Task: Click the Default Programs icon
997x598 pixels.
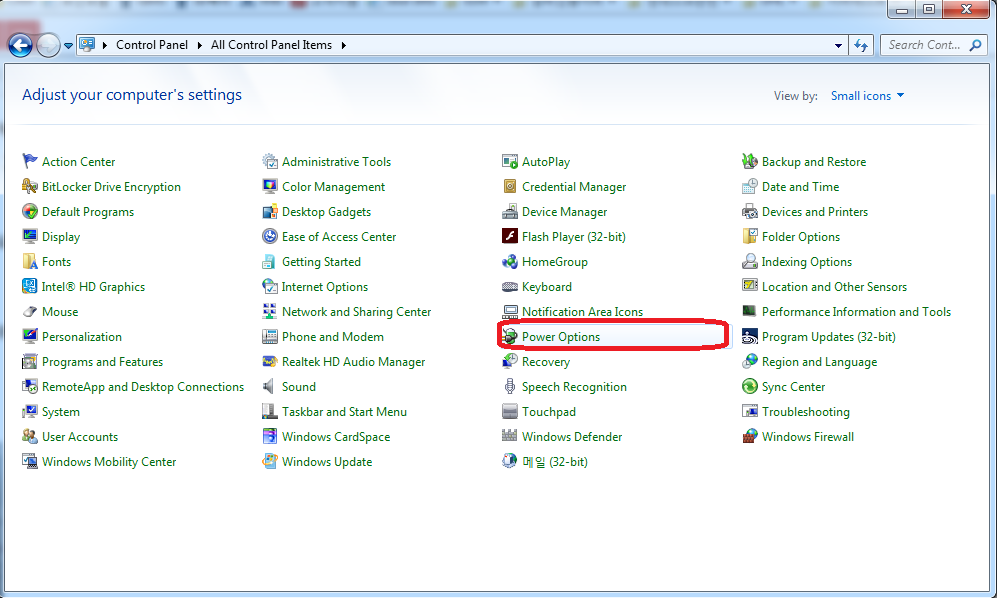Action: point(29,211)
